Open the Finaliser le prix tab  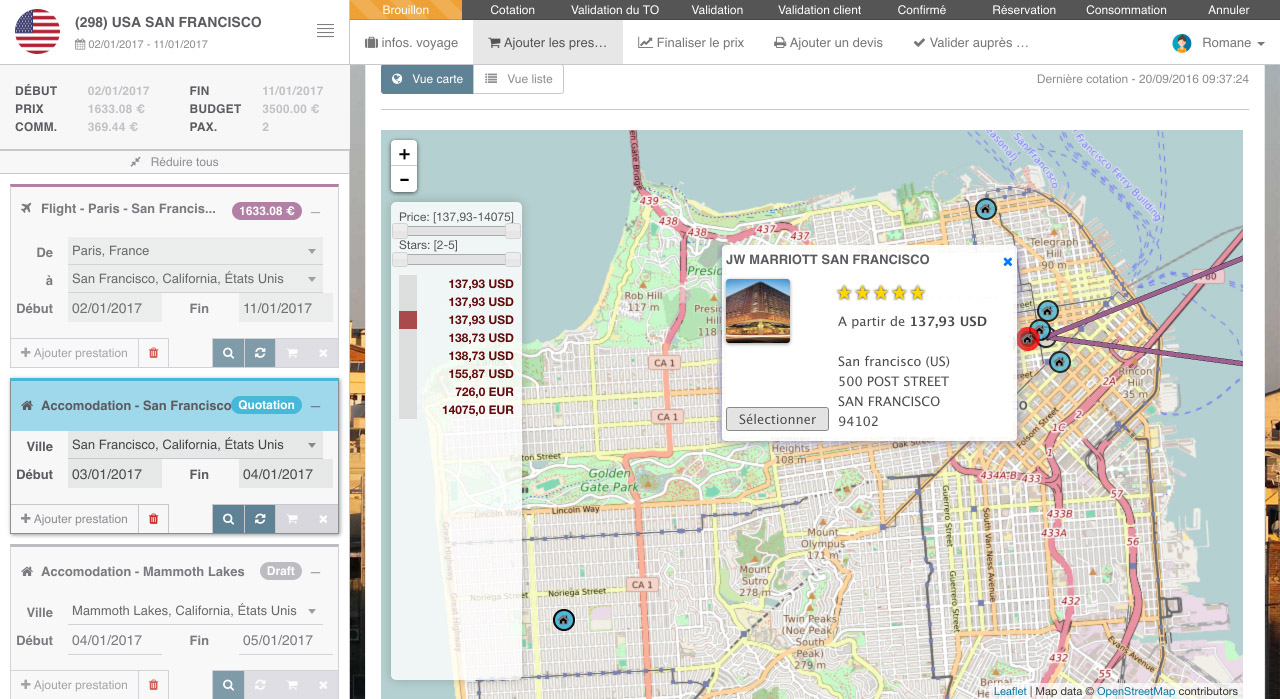tap(691, 43)
